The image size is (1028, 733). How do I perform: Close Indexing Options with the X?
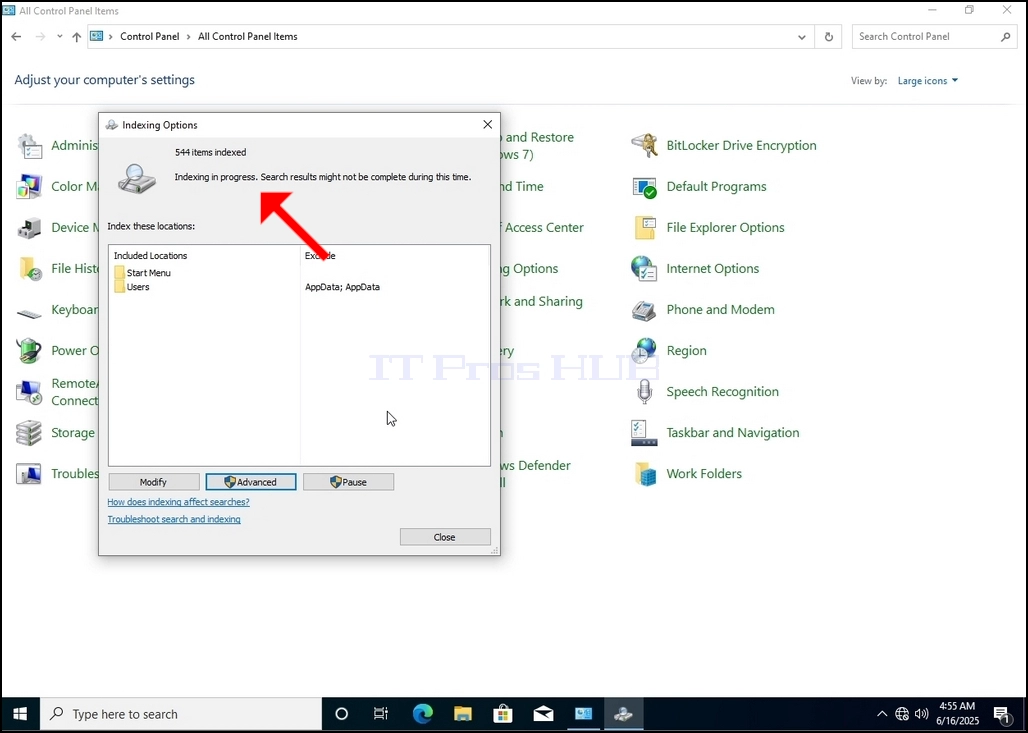[x=487, y=125]
